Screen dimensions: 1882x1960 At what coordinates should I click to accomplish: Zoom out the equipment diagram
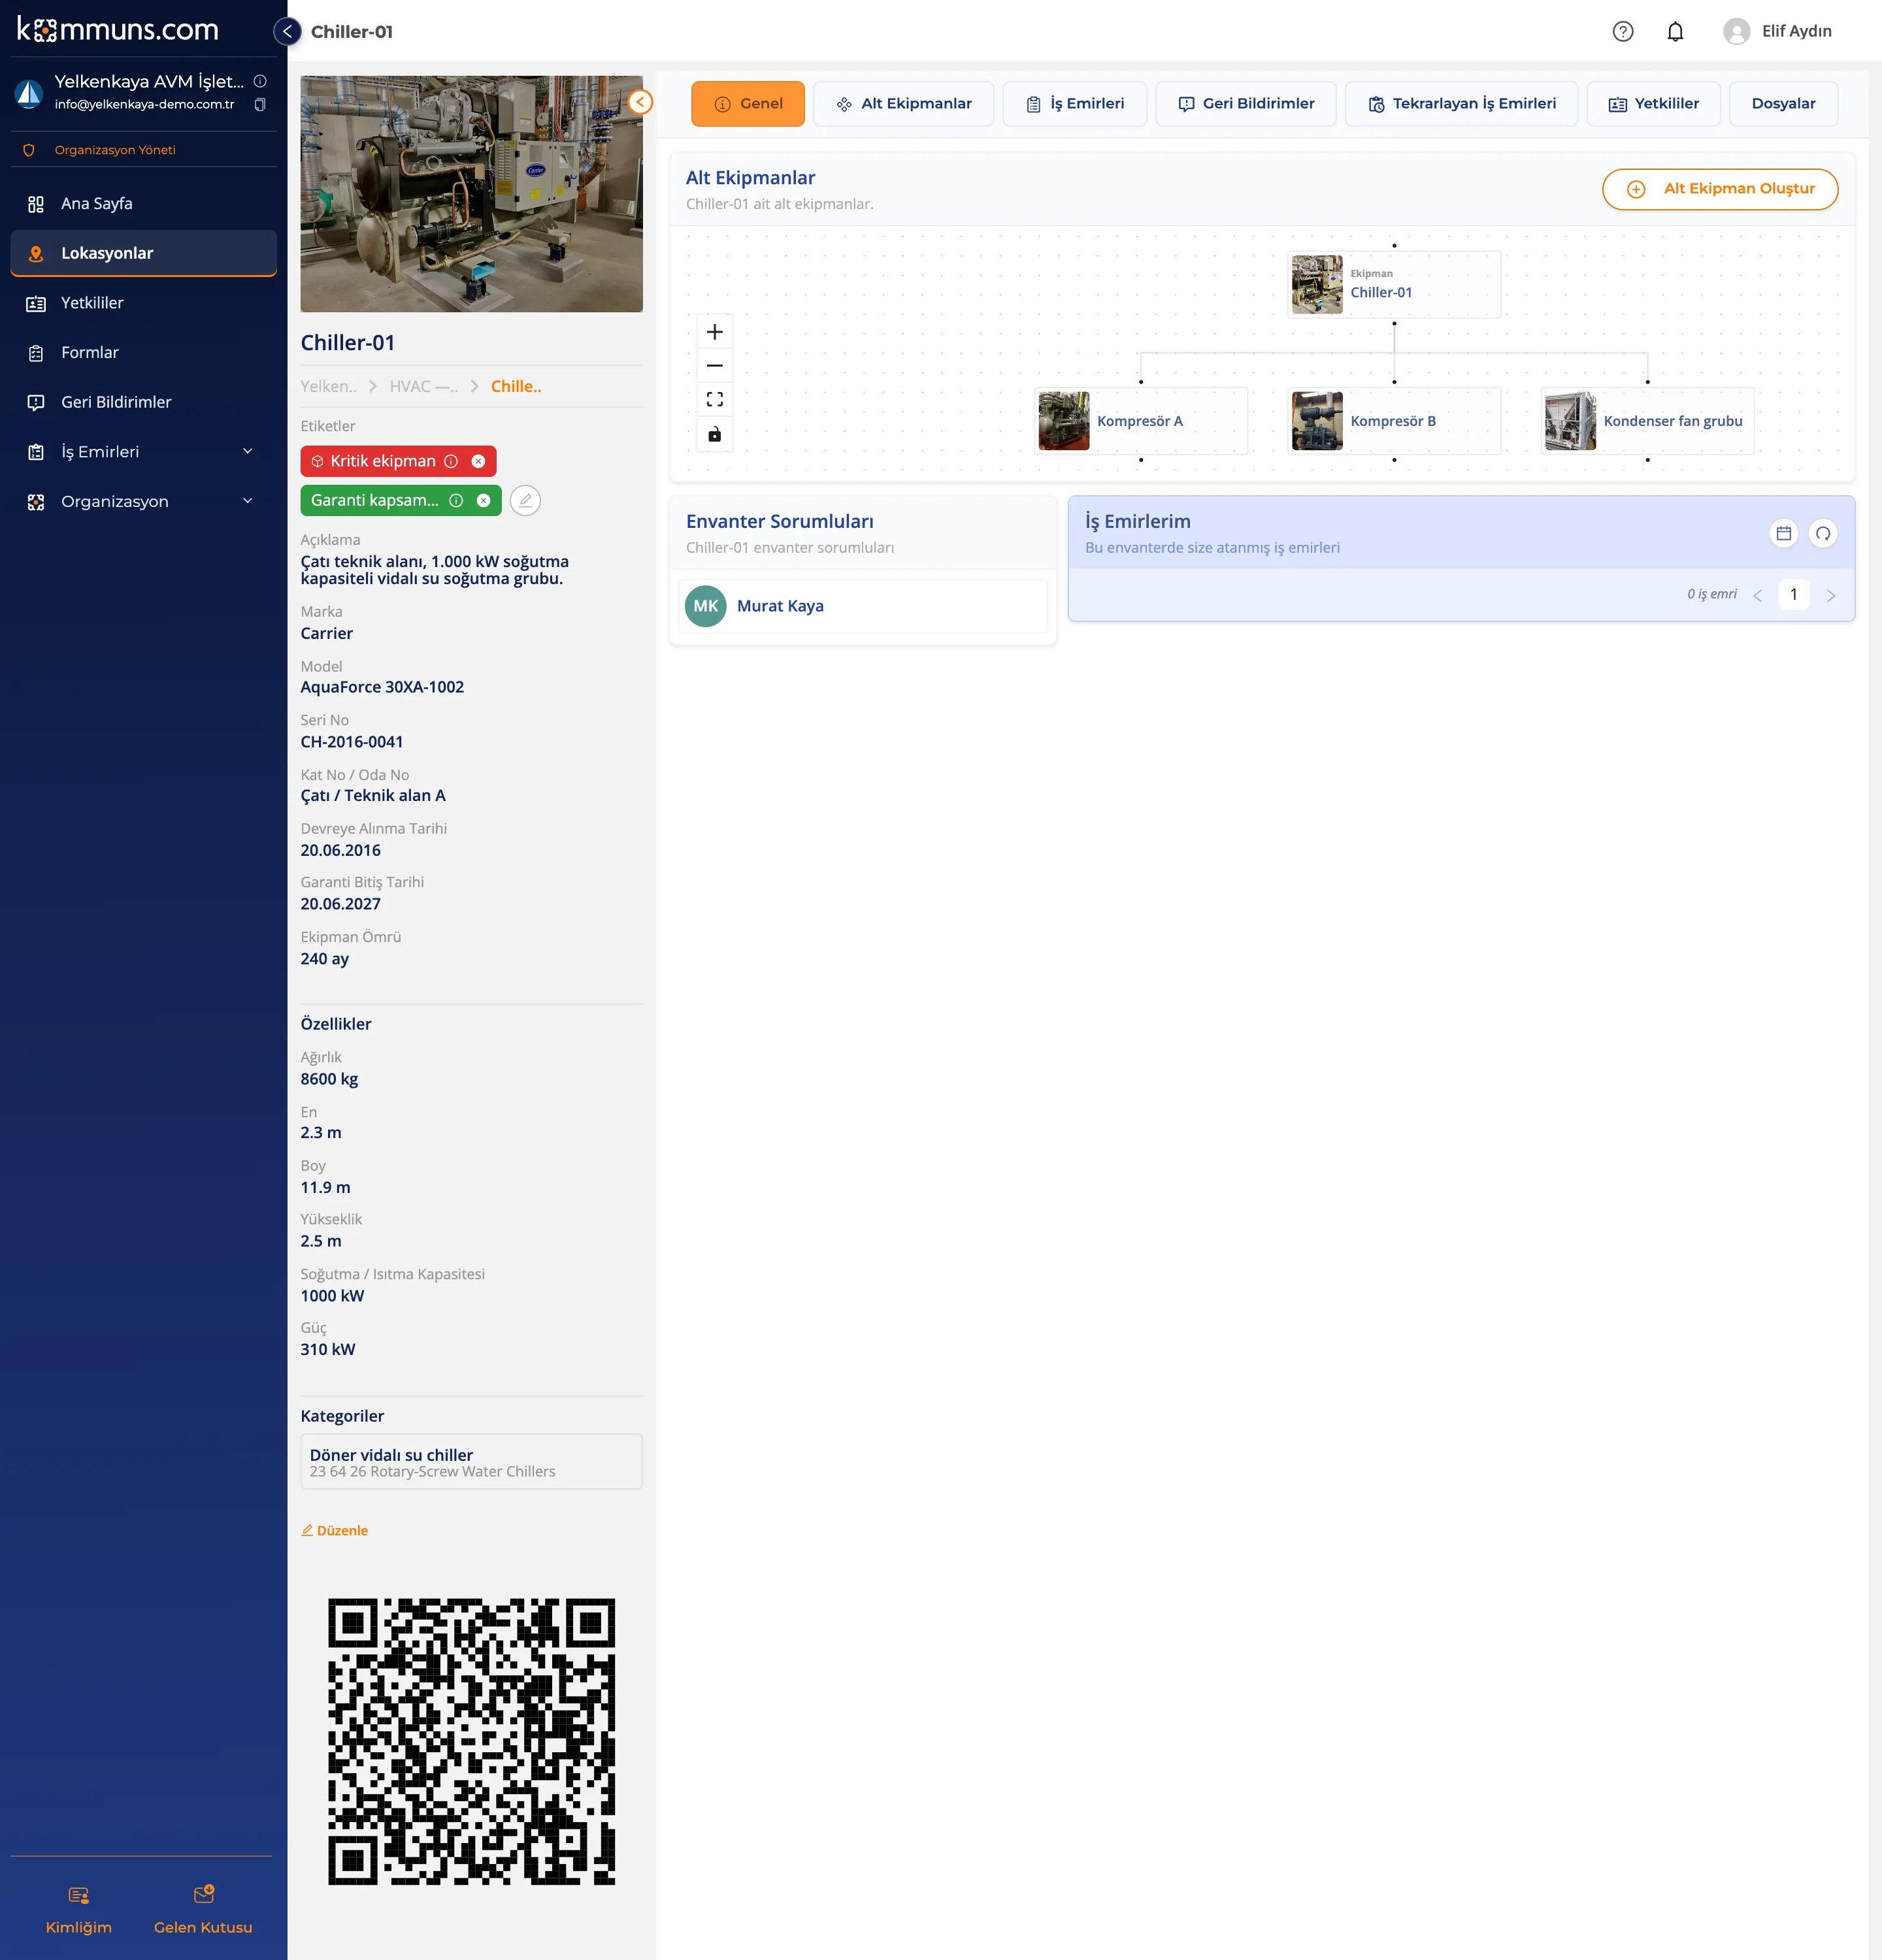[x=714, y=366]
